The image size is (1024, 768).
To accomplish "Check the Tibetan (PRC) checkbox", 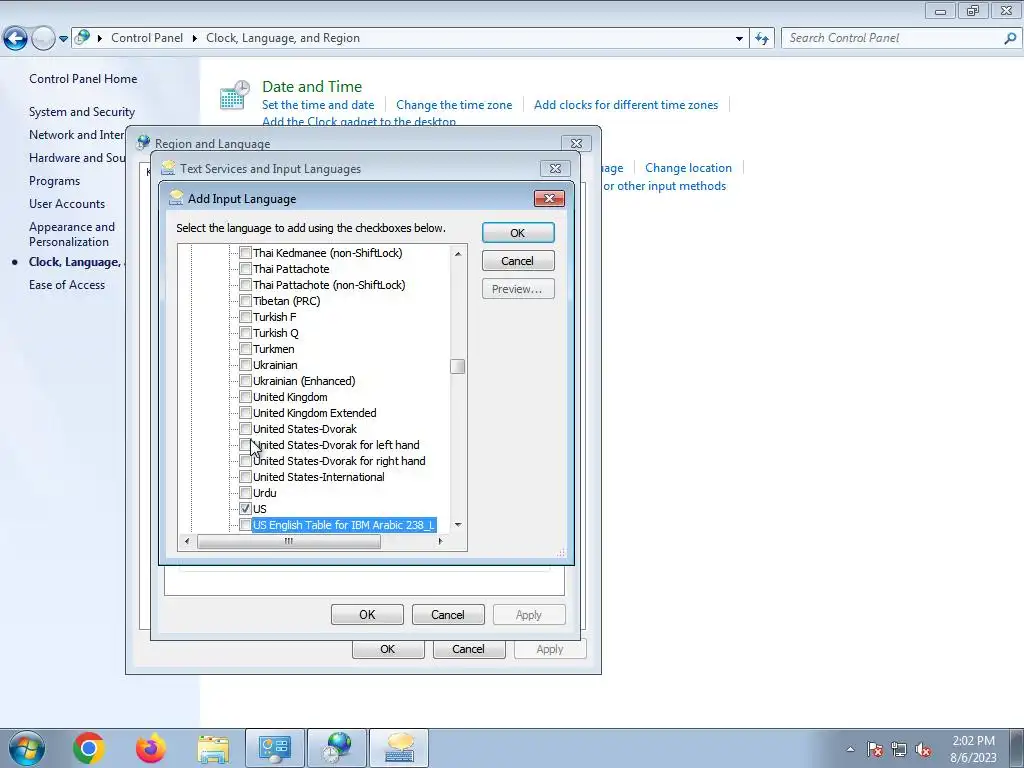I will pos(246,300).
